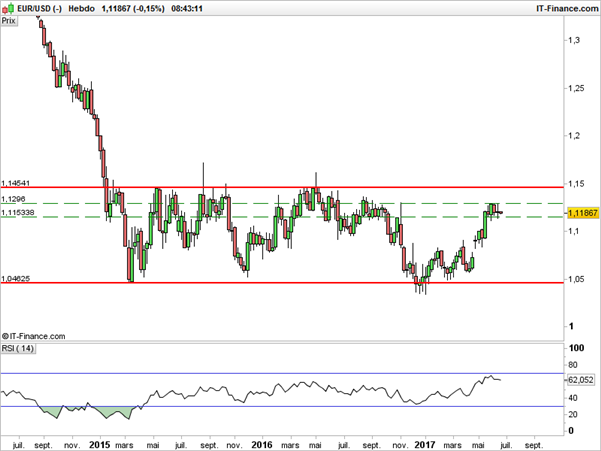The height and width of the screenshot is (451, 601).
Task: Click the Prix panel label
Action: tap(9, 21)
